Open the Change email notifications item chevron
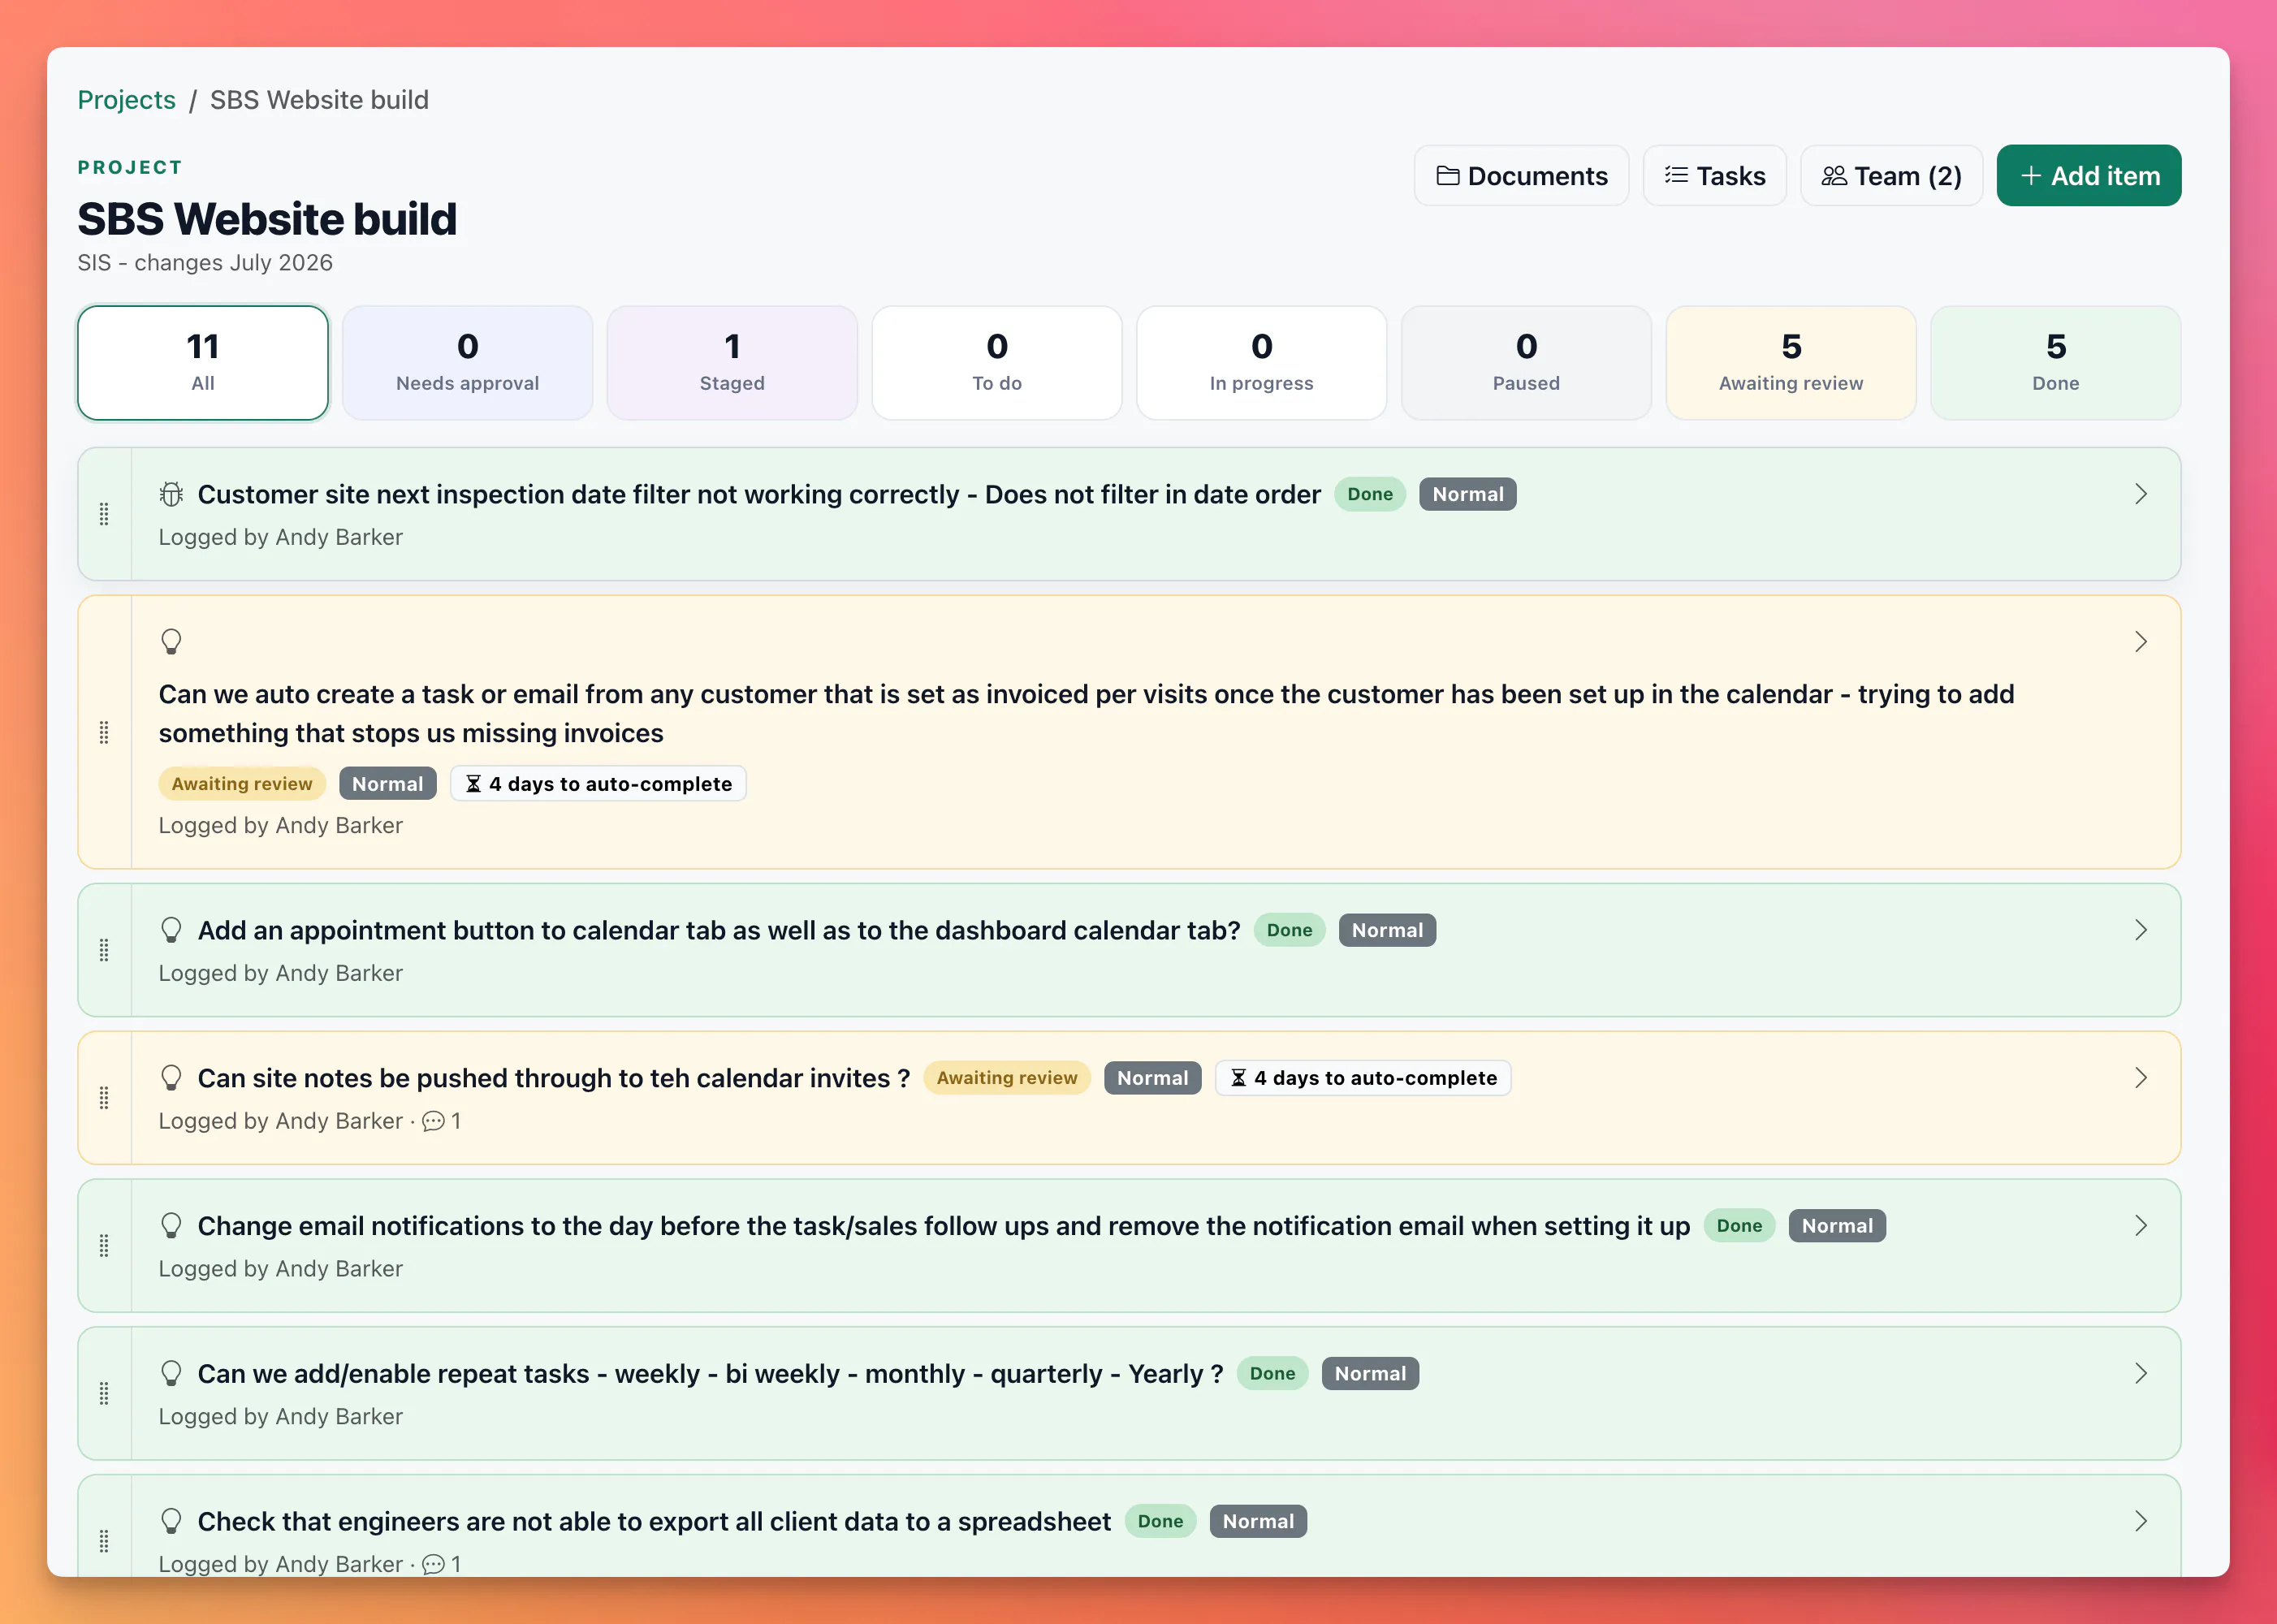Viewport: 2277px width, 1624px height. (2140, 1226)
